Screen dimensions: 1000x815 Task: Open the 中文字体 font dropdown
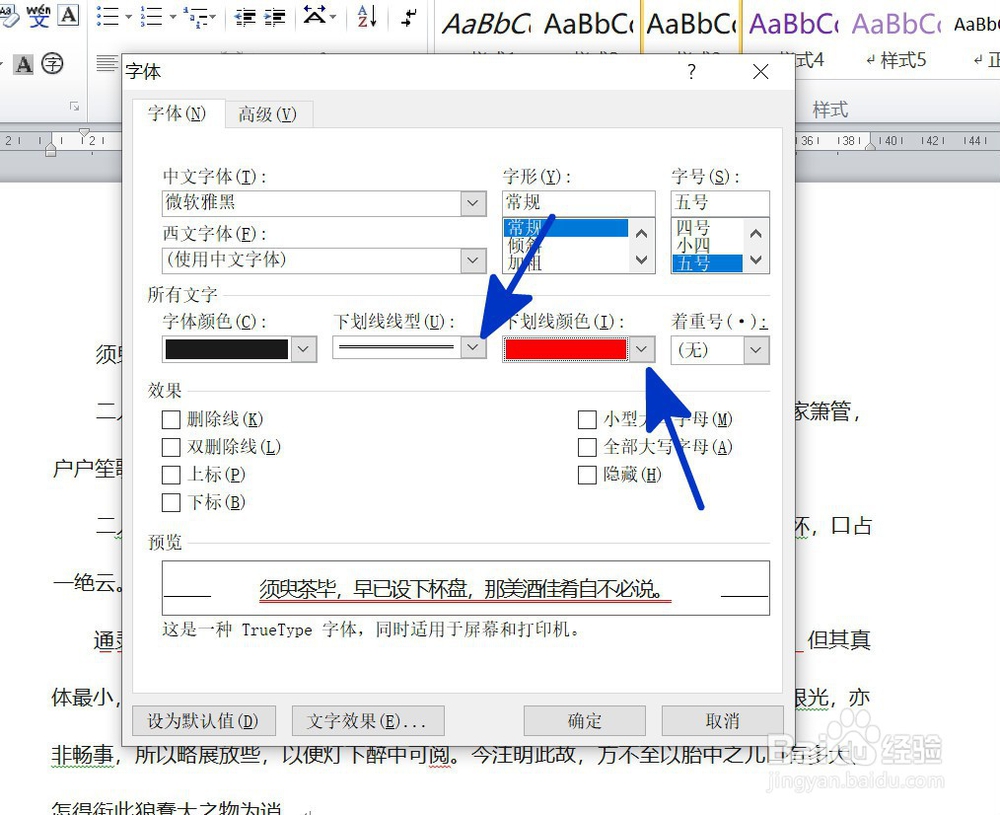point(471,203)
